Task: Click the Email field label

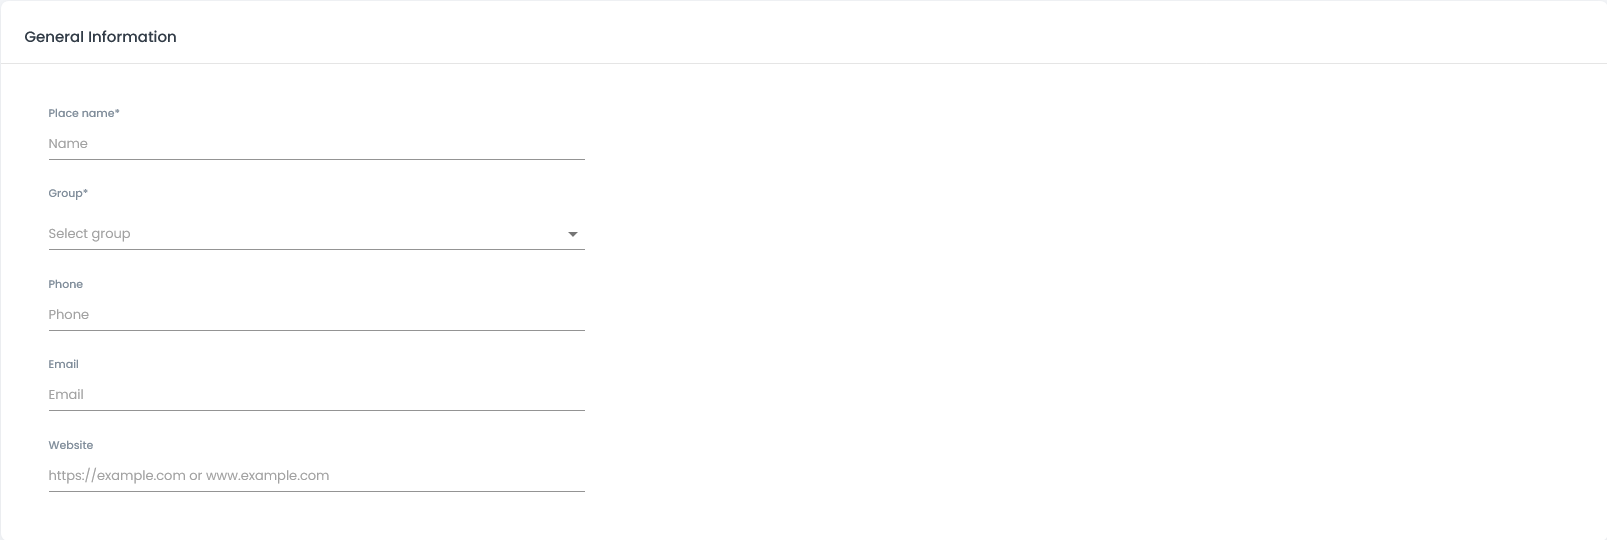Action: [63, 364]
